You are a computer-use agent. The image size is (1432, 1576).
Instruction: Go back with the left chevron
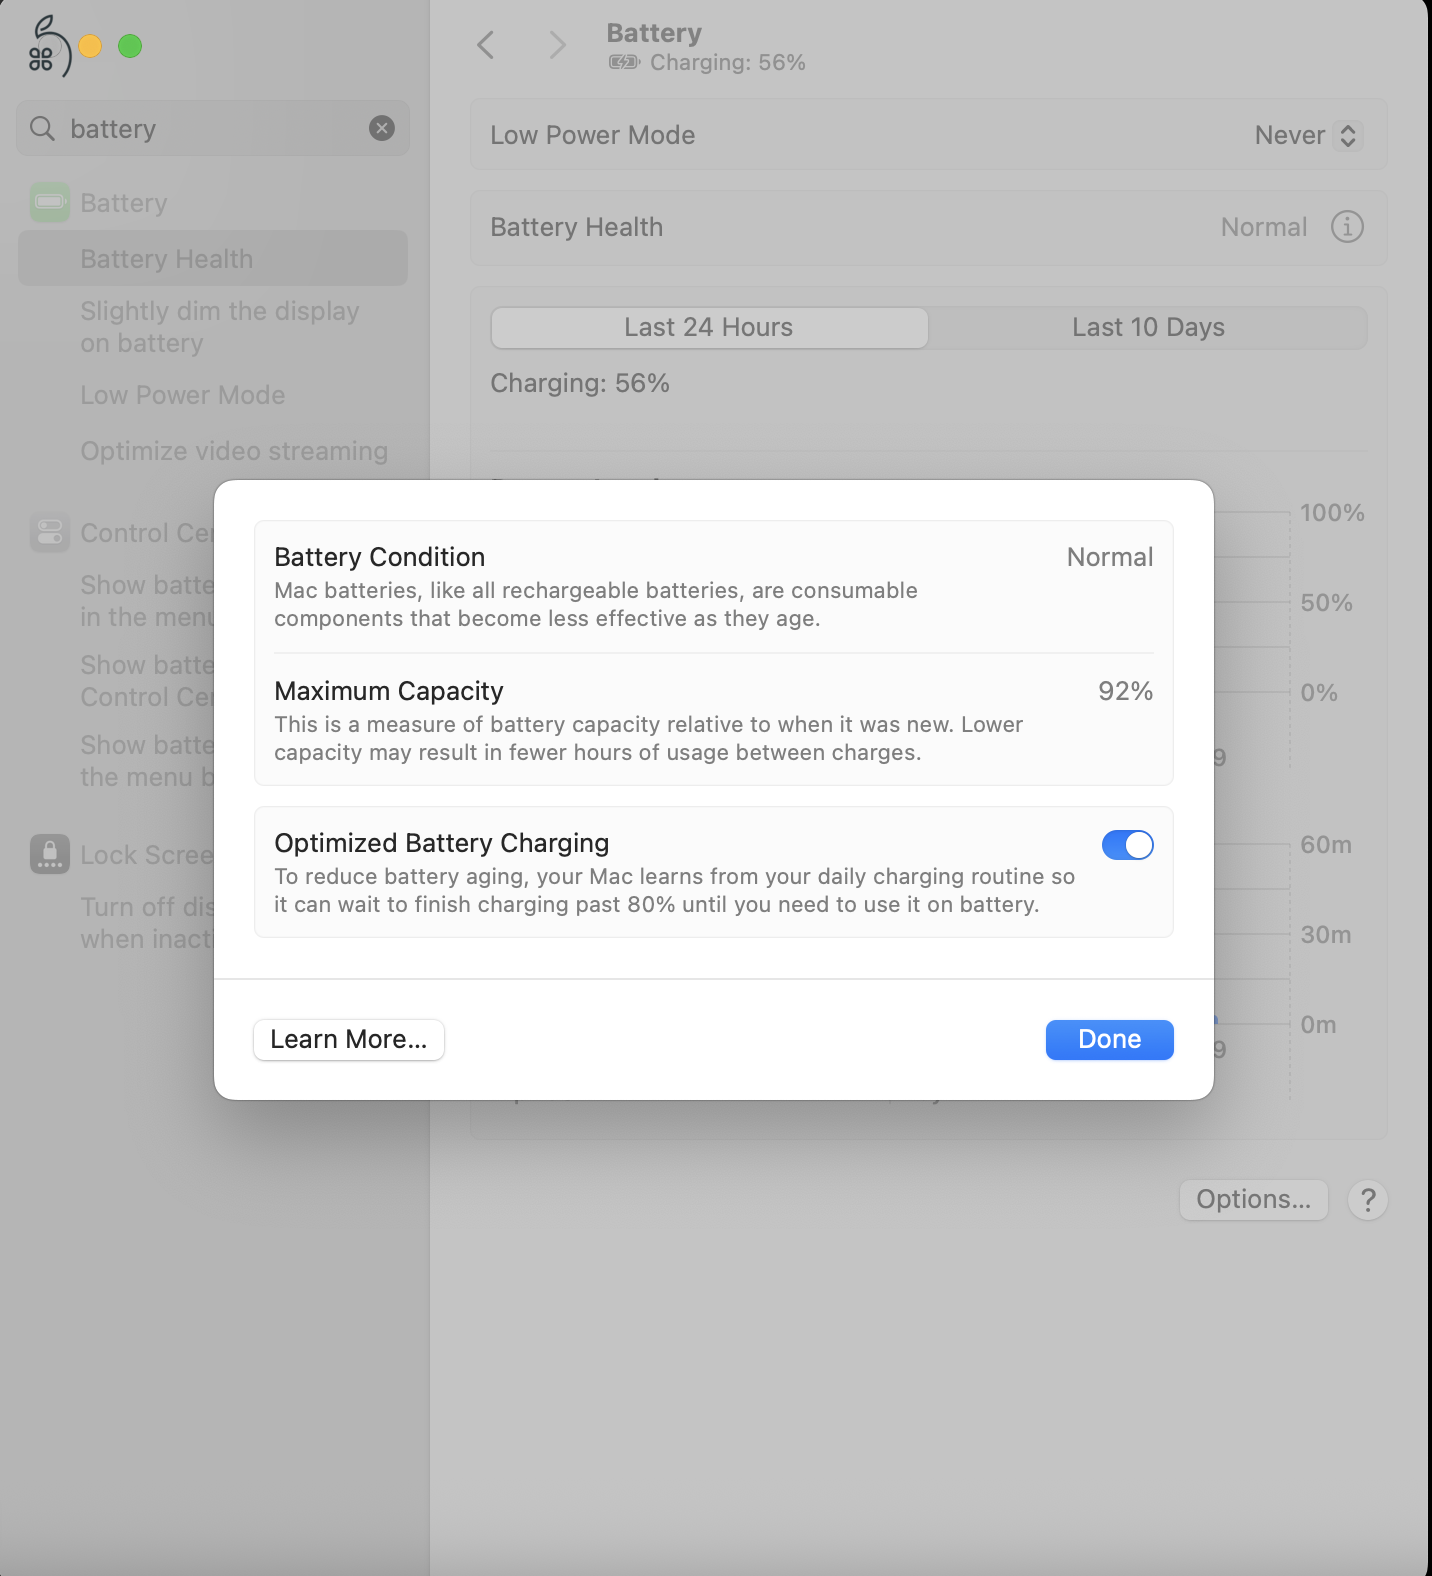coord(486,44)
